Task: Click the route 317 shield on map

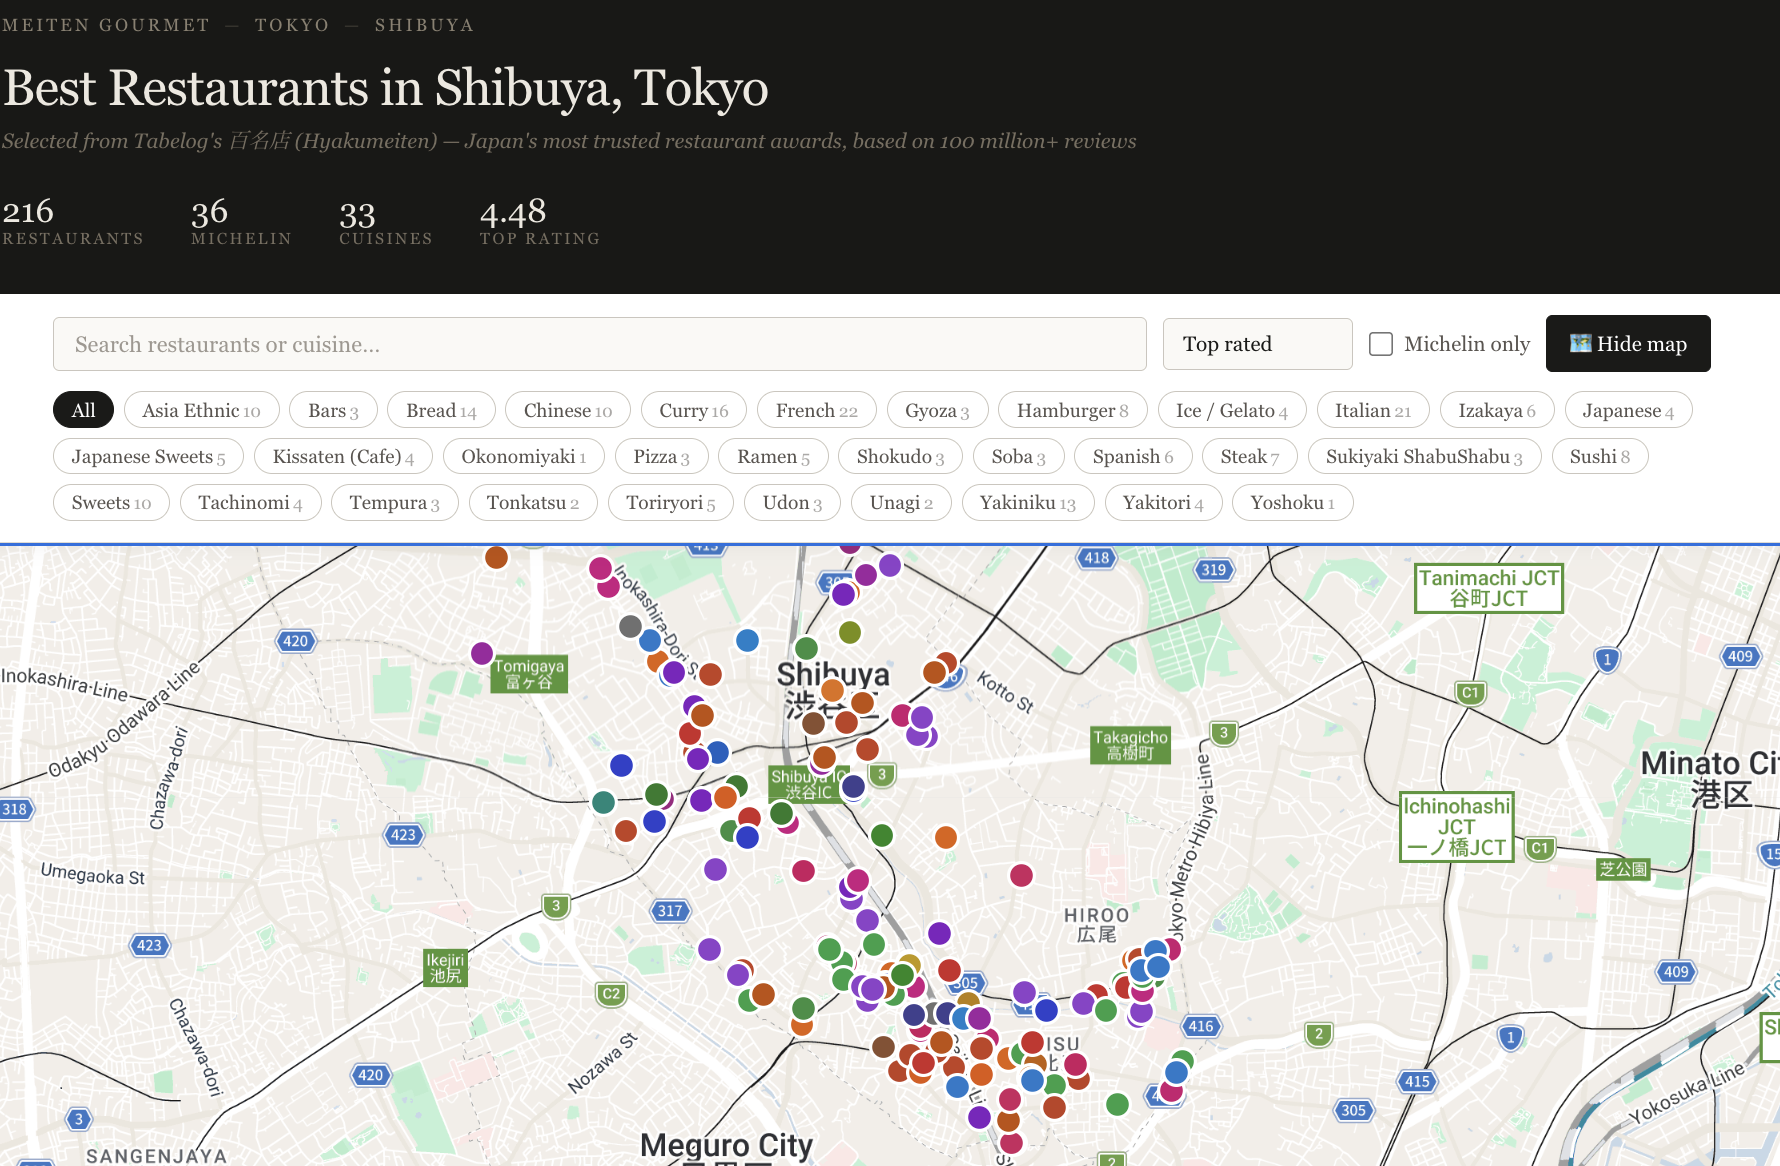Action: coord(670,910)
